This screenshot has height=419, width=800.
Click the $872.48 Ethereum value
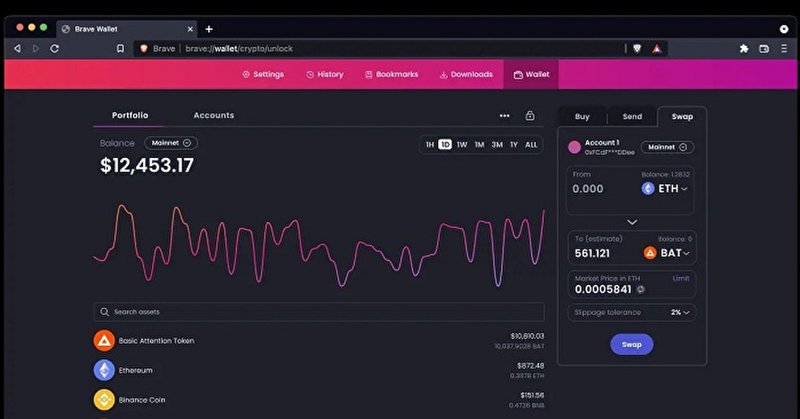(x=530, y=365)
